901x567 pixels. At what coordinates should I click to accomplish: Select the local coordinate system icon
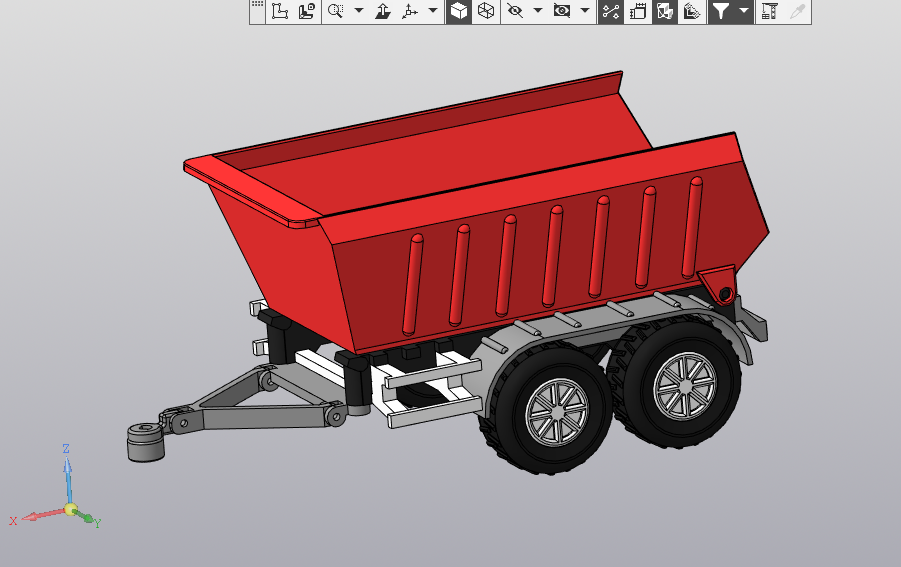coord(280,11)
